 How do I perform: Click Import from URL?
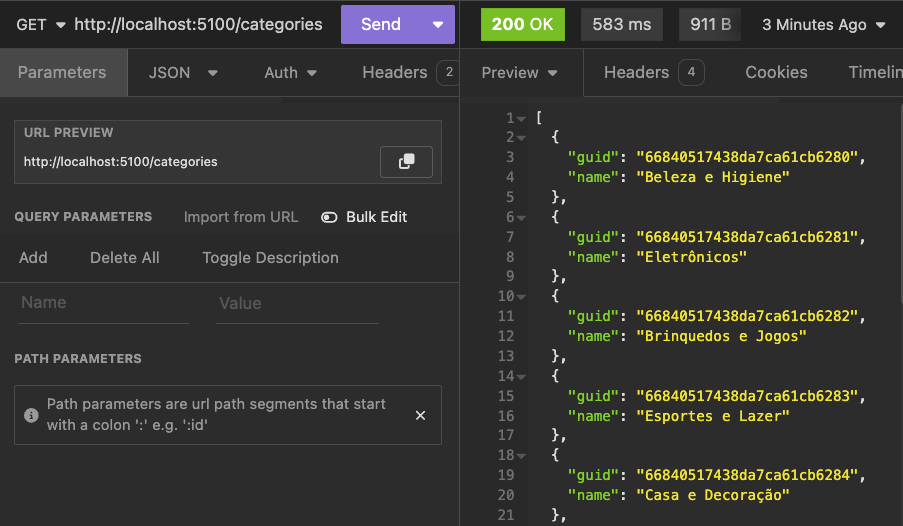[x=241, y=217]
